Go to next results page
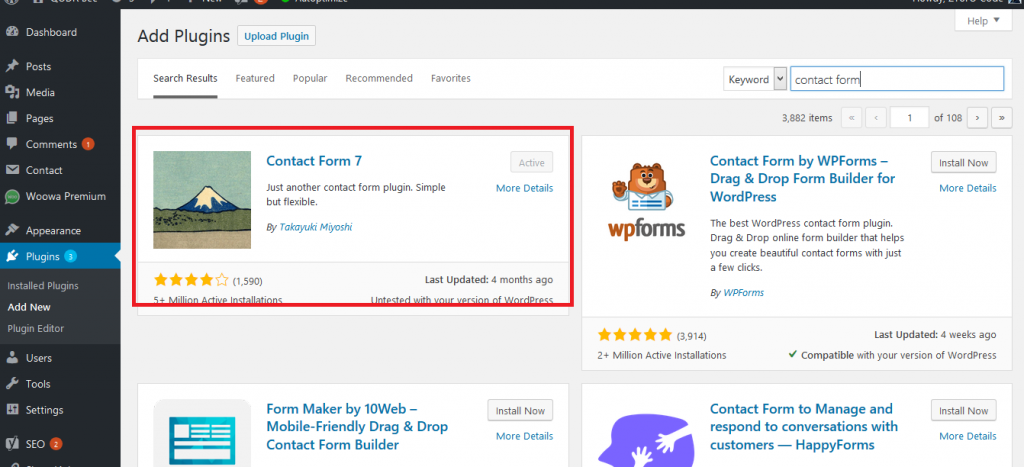The image size is (1024, 467). pyautogui.click(x=977, y=118)
